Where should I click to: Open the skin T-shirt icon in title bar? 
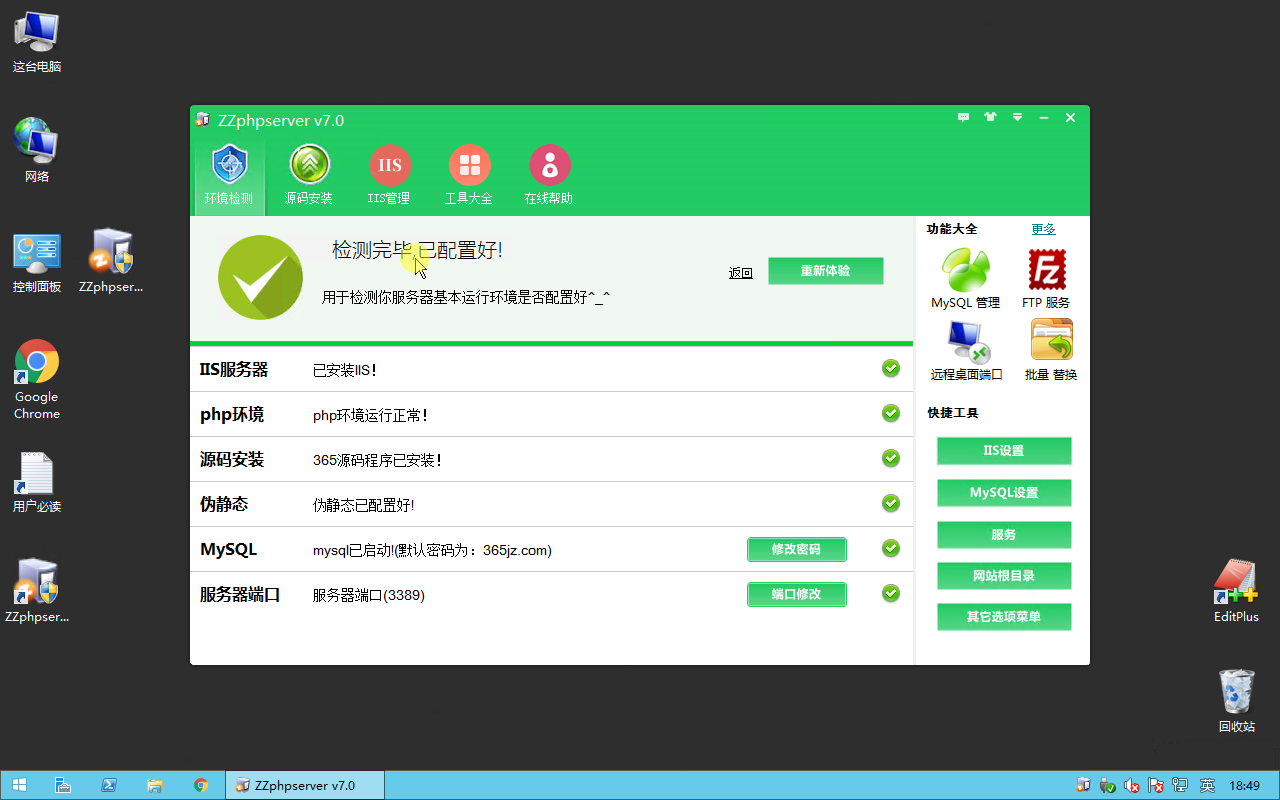click(x=990, y=118)
